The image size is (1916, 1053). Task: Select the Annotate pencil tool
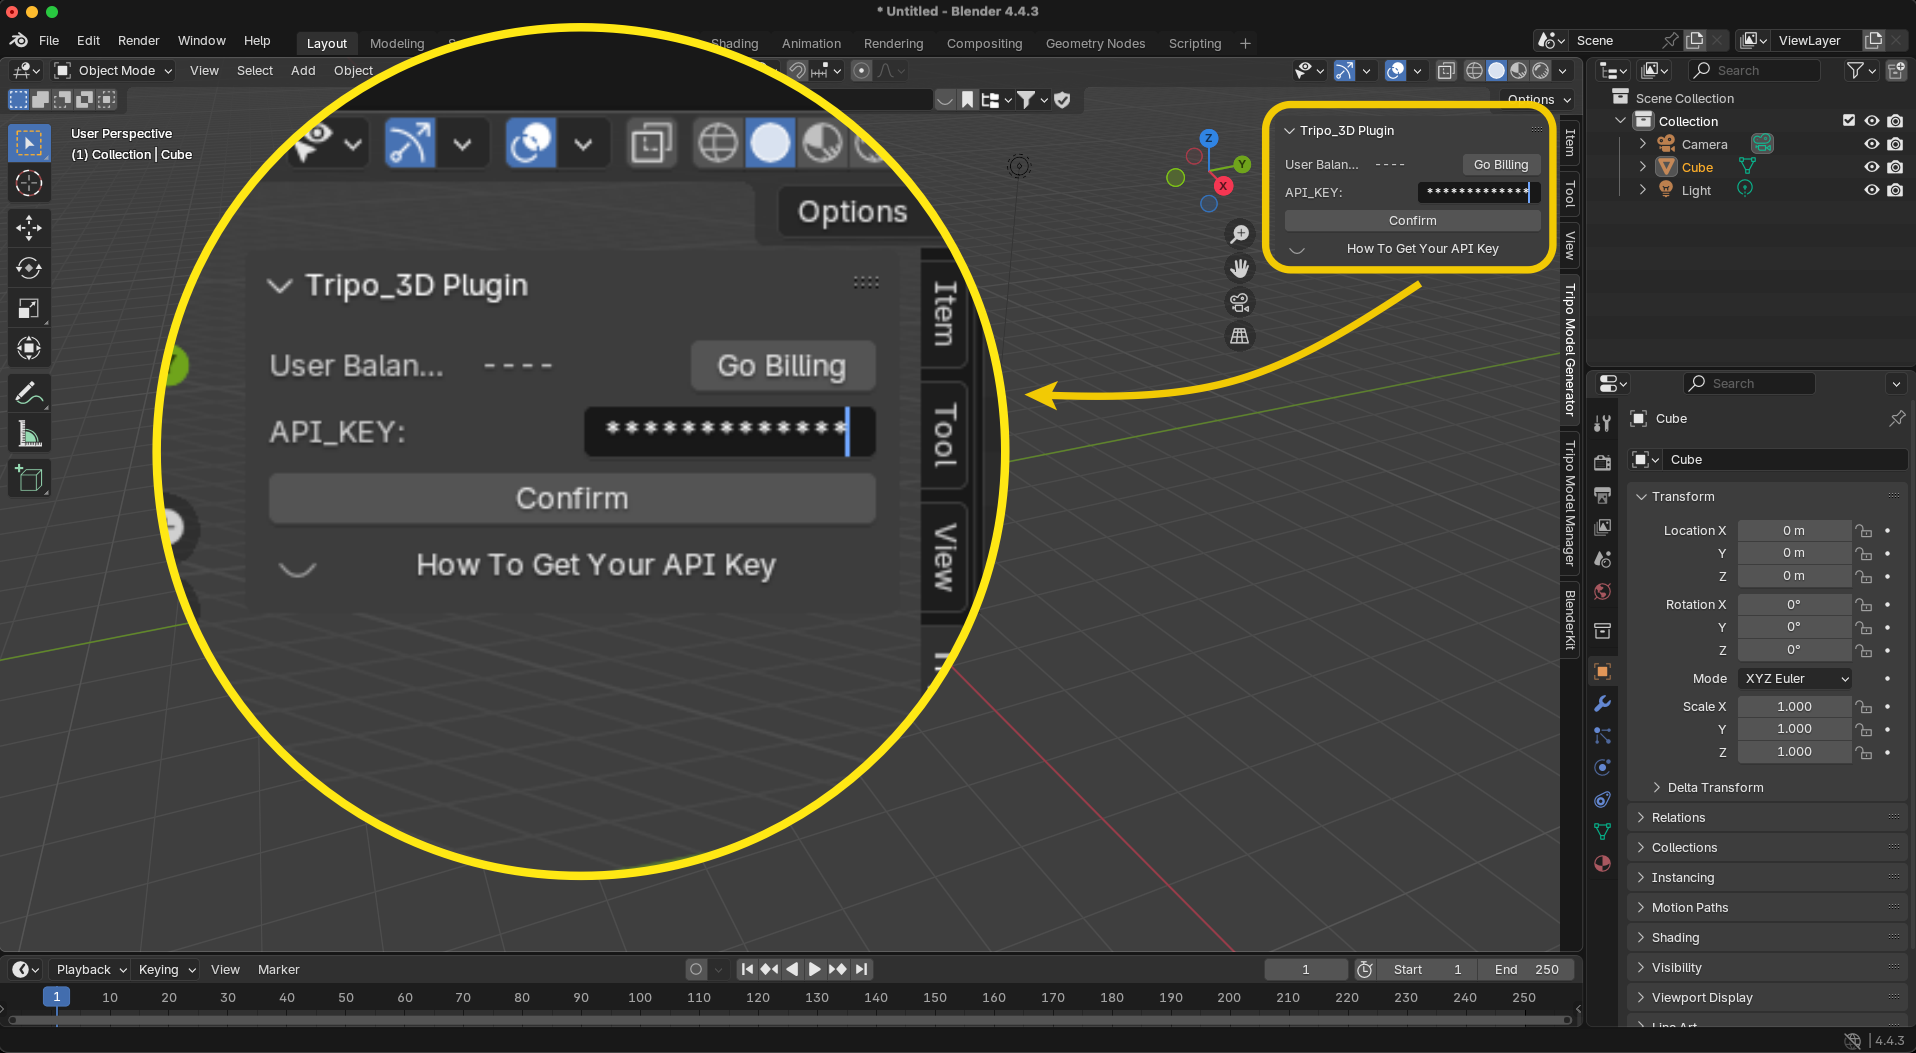(x=29, y=393)
